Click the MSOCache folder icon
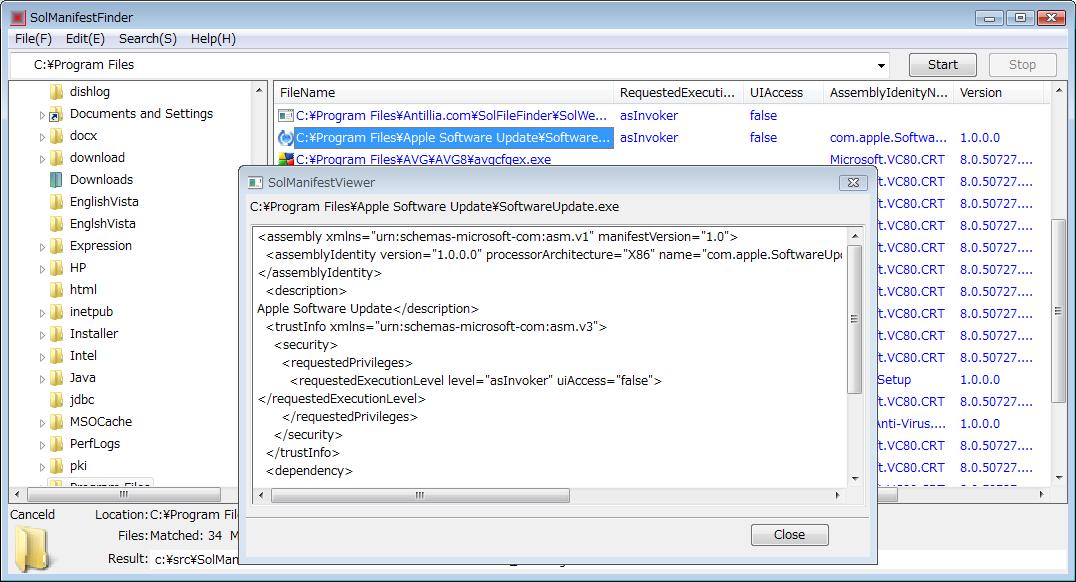The image size is (1076, 582). 56,421
